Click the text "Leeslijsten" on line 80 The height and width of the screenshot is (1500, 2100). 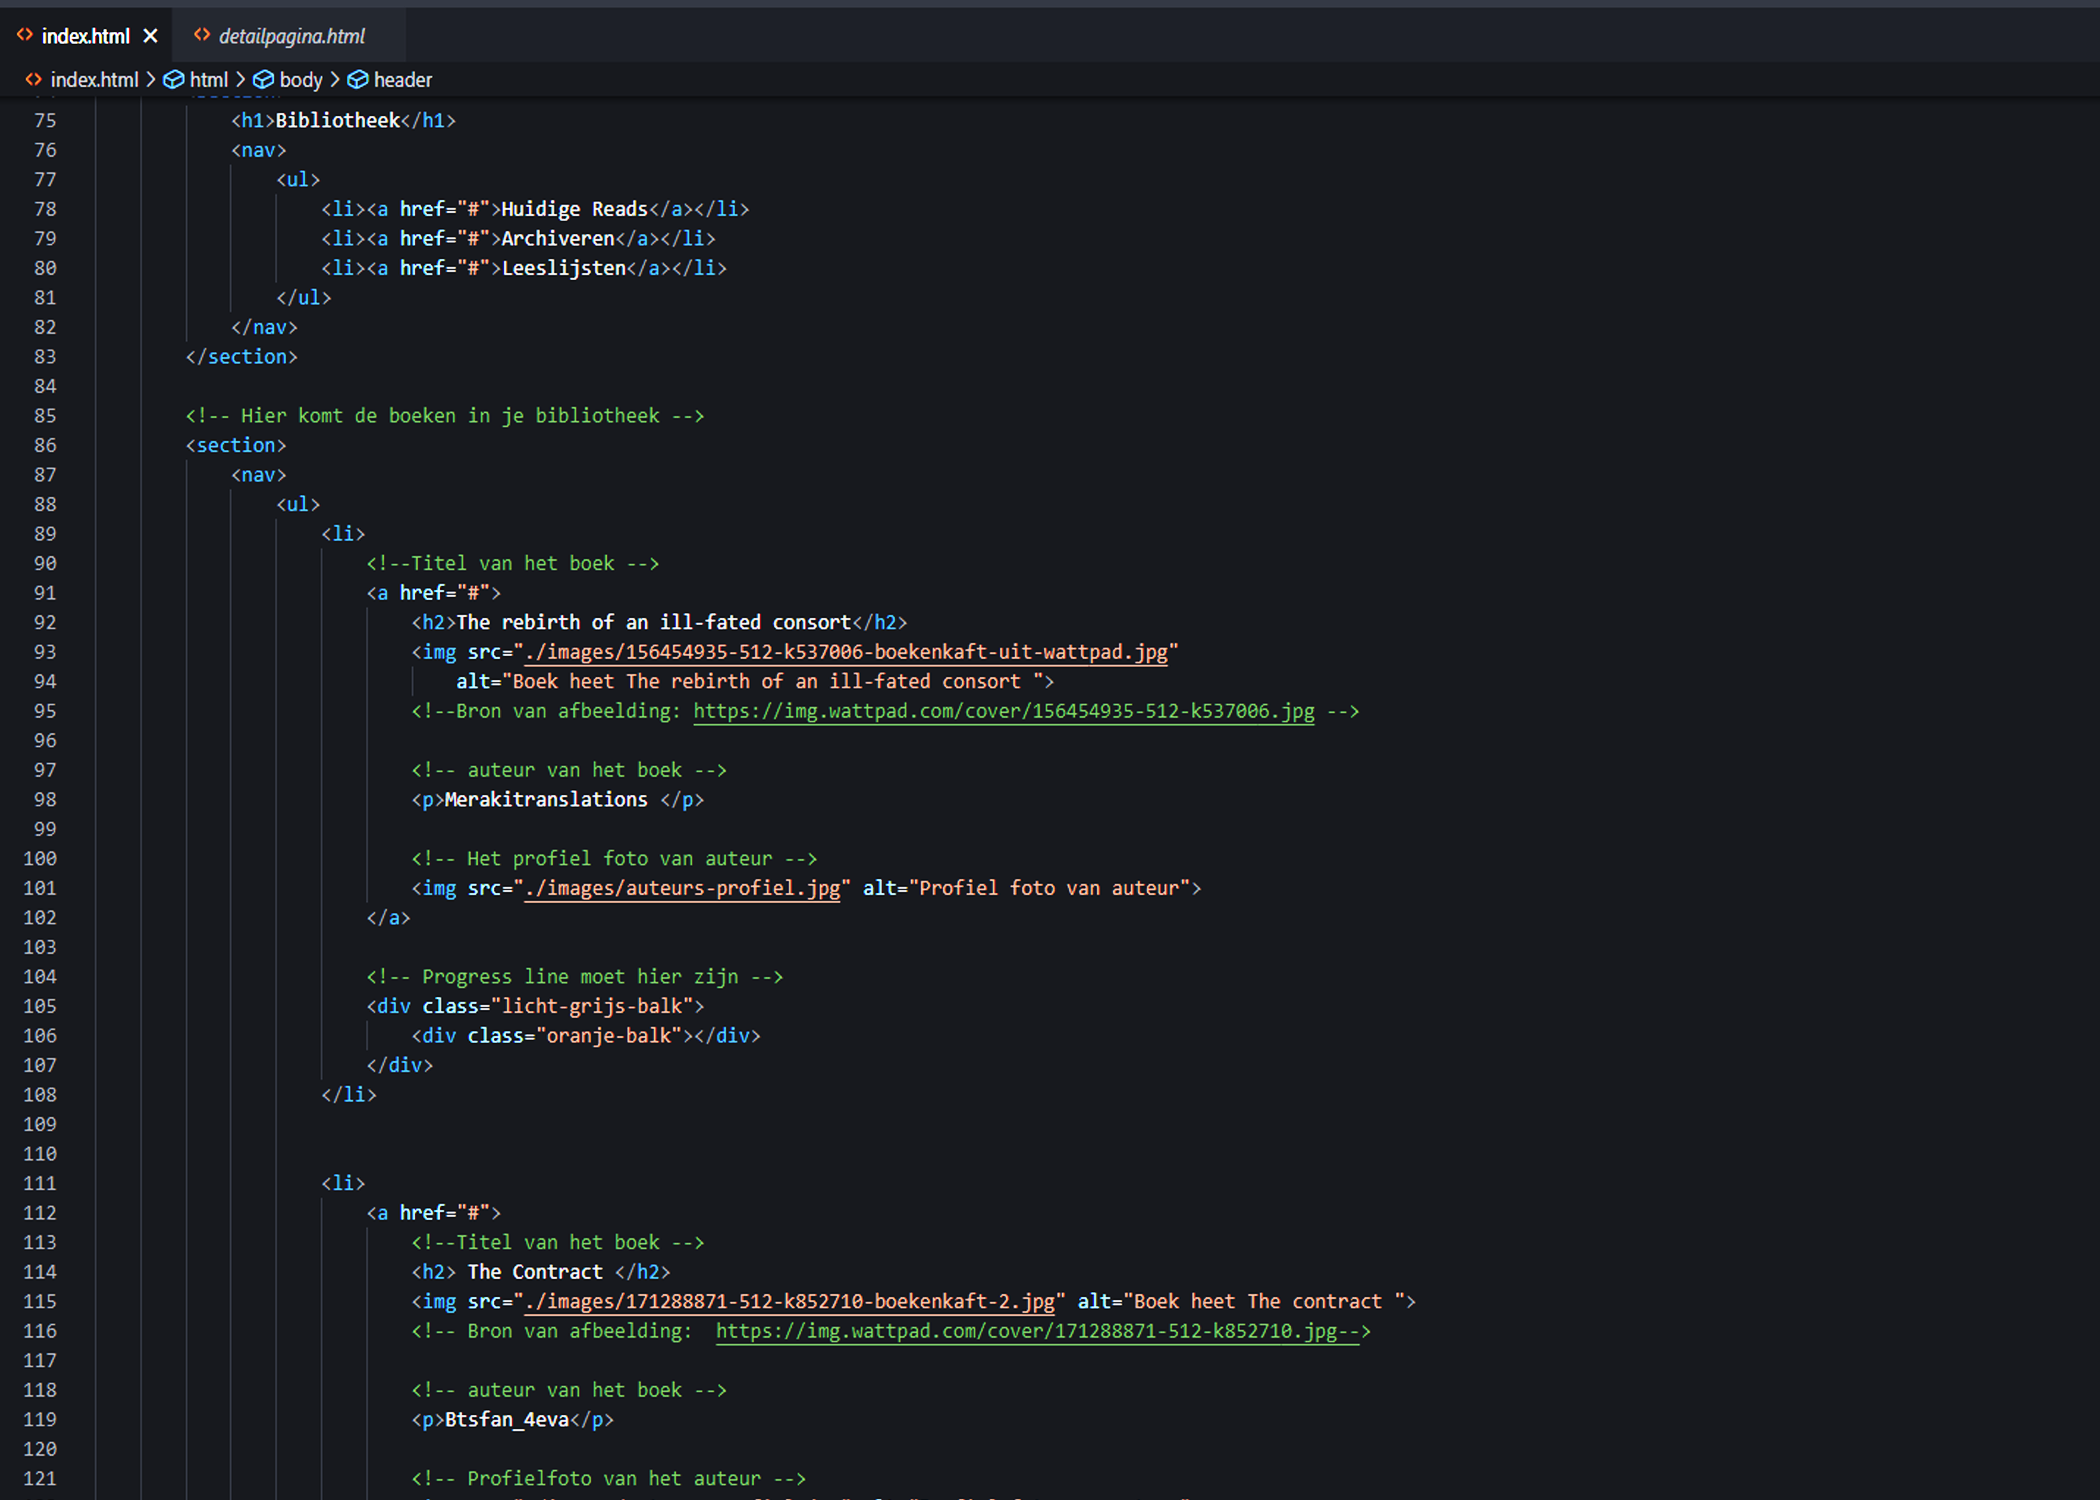pyautogui.click(x=563, y=268)
